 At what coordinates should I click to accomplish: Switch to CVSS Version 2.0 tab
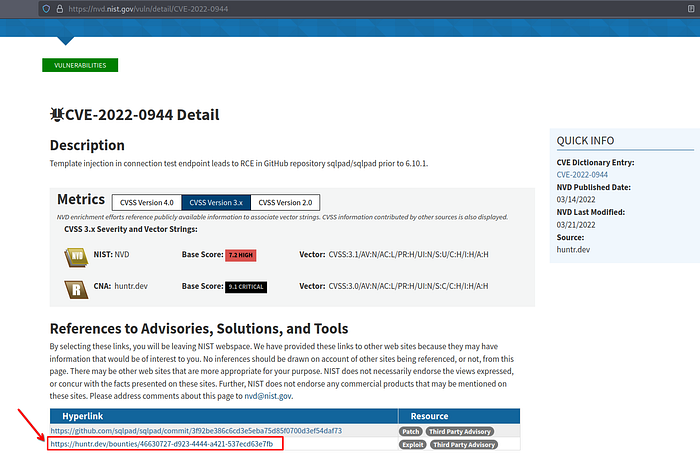tap(285, 203)
